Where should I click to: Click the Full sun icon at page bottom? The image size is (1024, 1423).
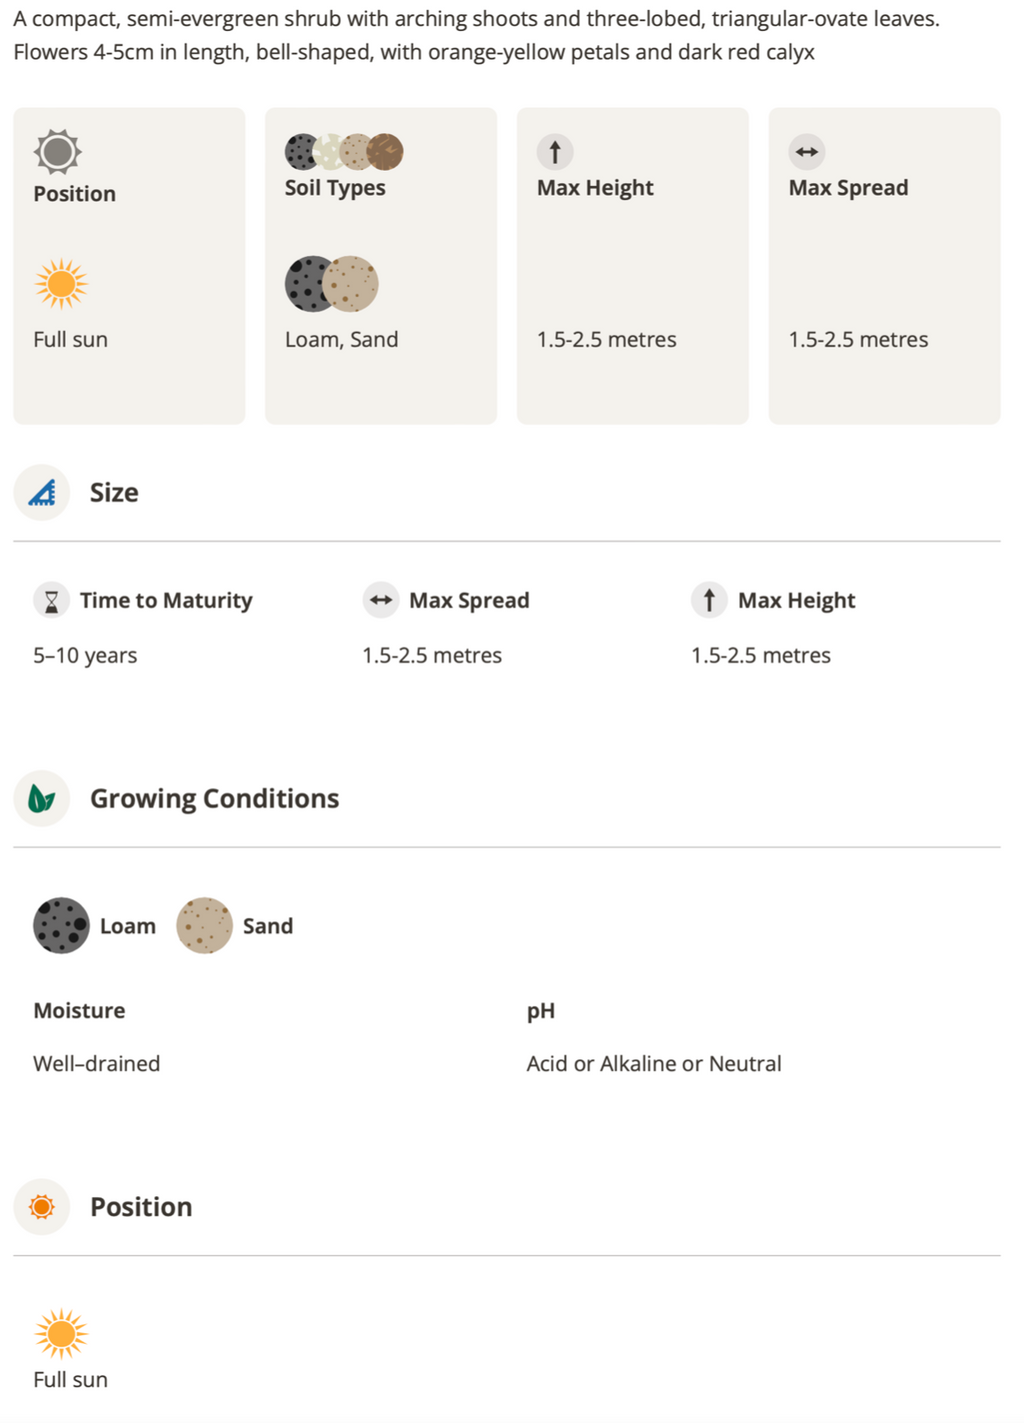click(61, 1334)
